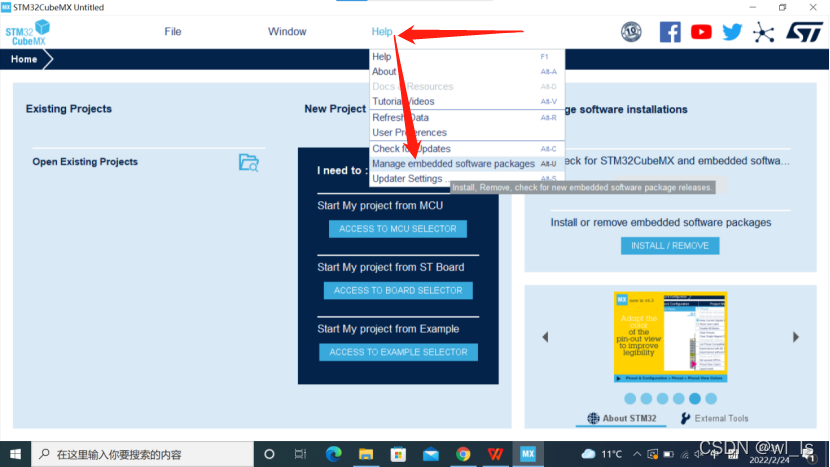Launch Microsoft Edge from taskbar

(333, 454)
